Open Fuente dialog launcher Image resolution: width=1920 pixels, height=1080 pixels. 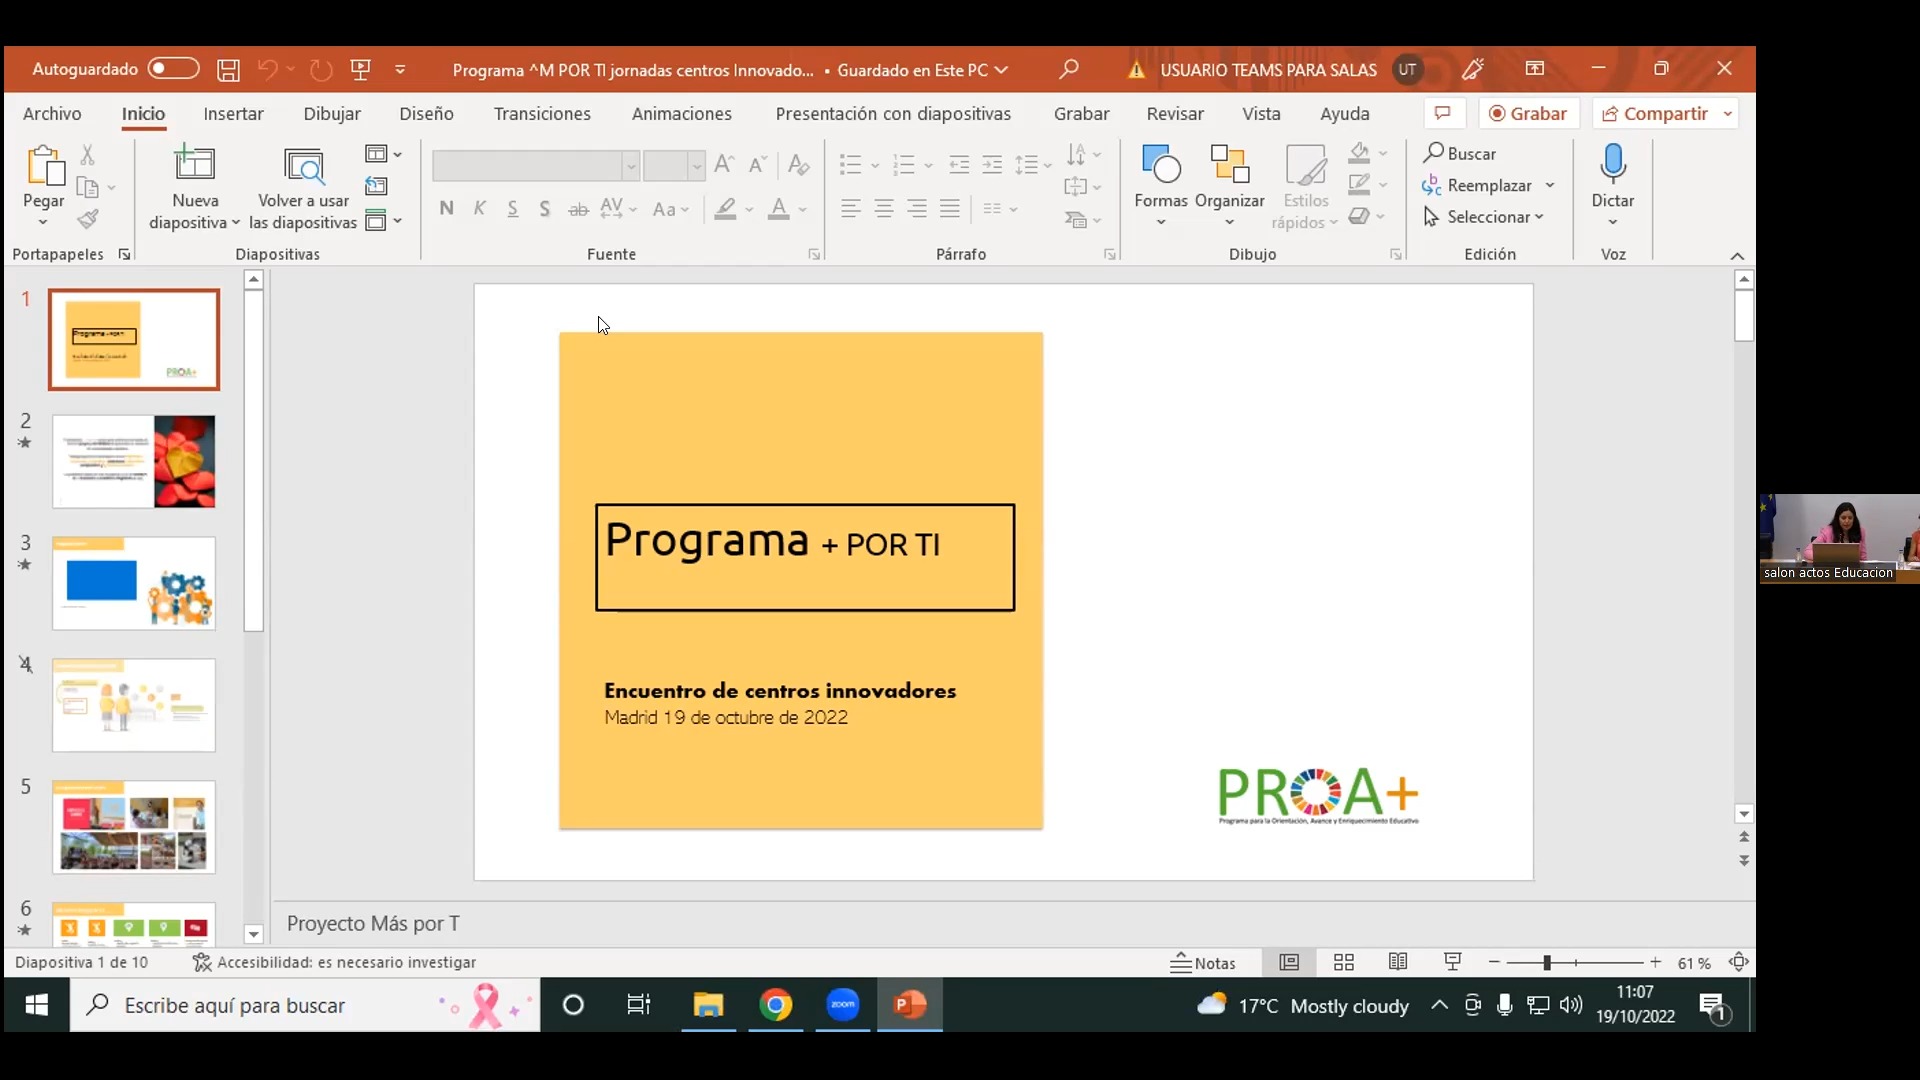(815, 255)
